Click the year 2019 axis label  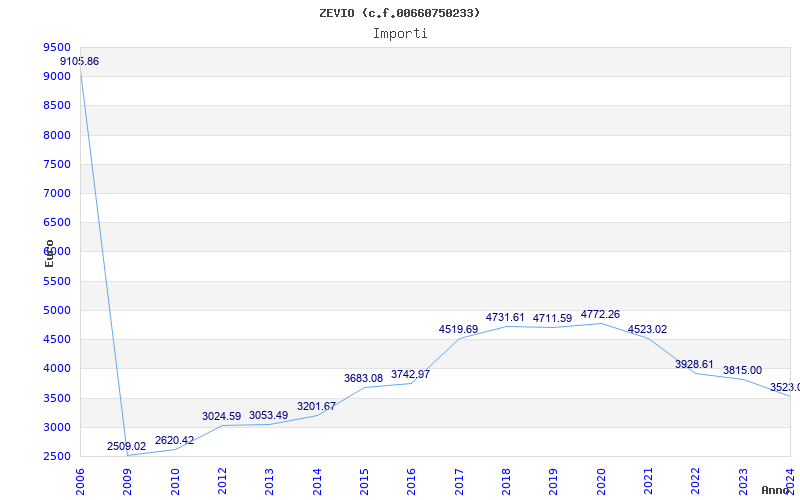pyautogui.click(x=554, y=482)
